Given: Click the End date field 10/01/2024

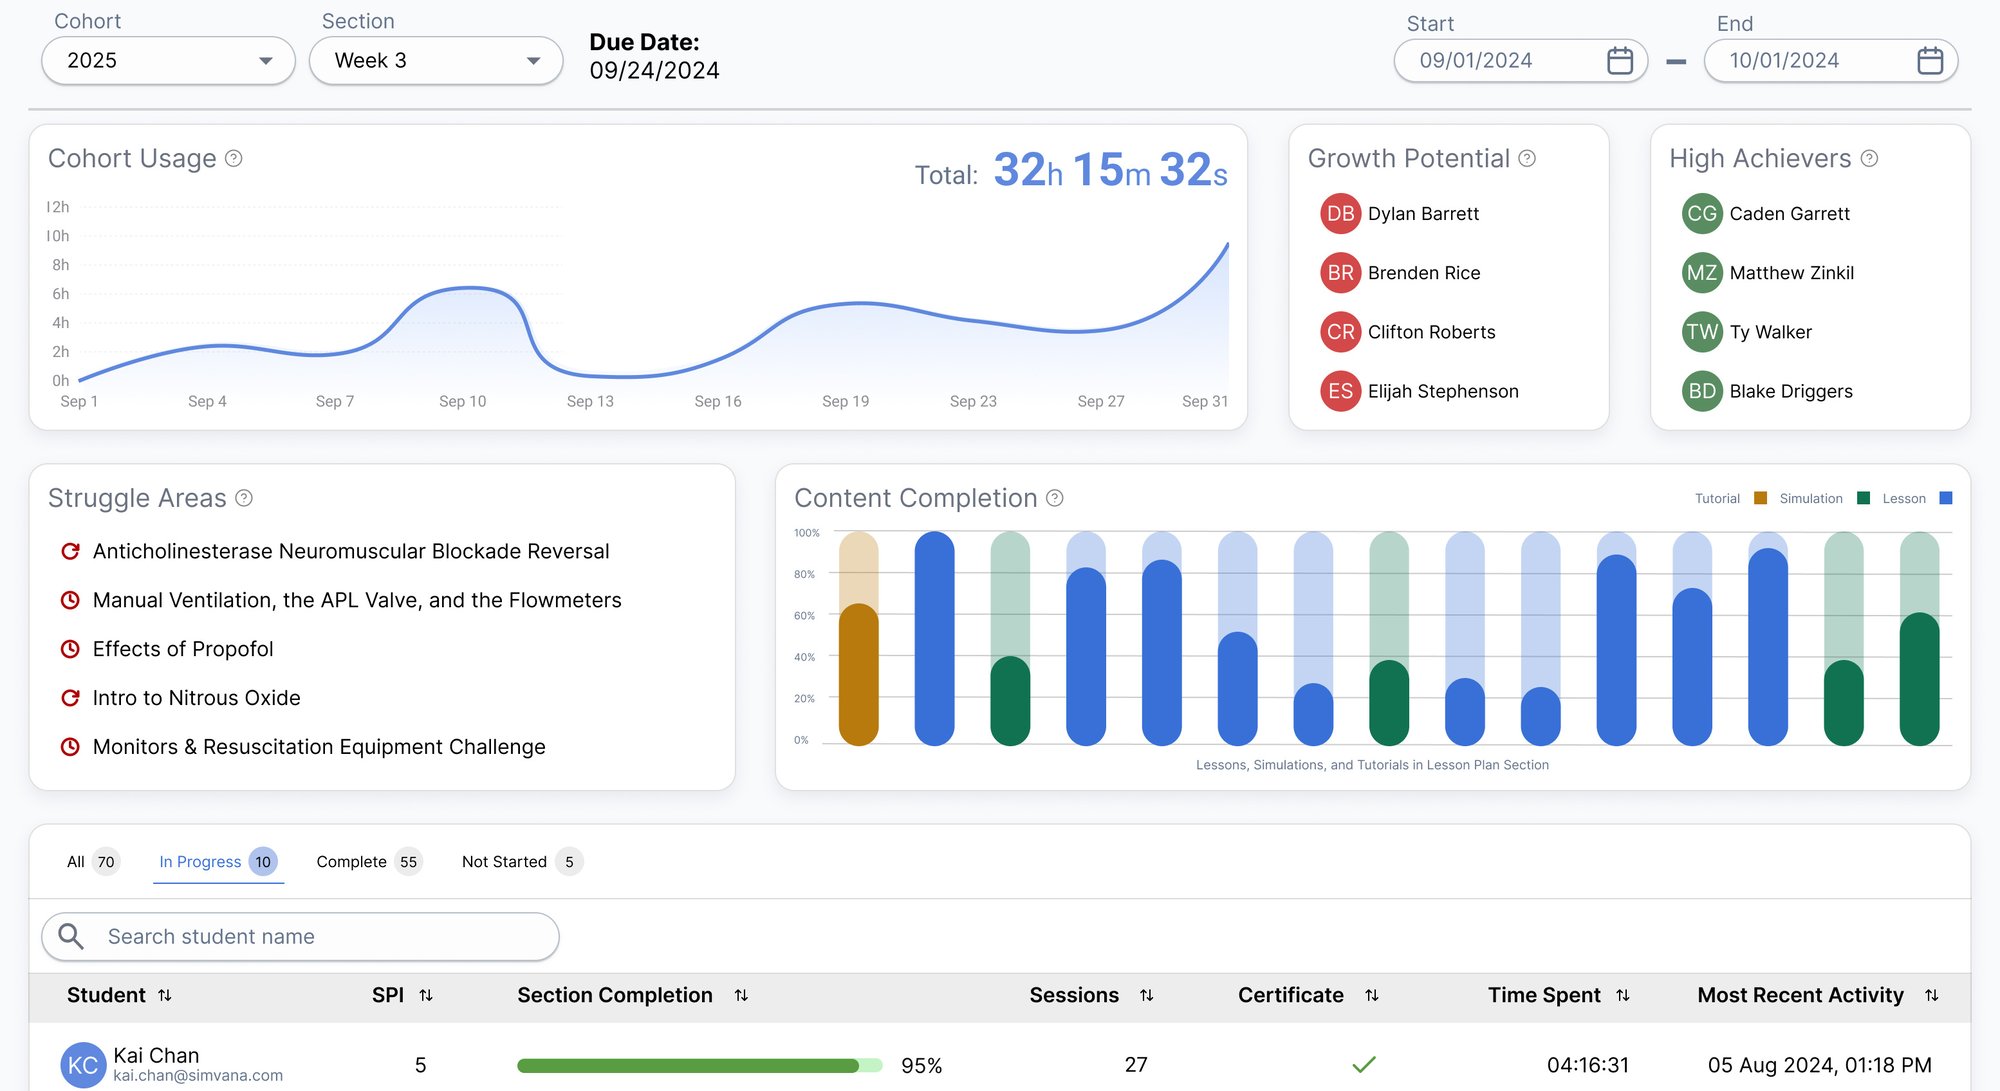Looking at the screenshot, I should point(1830,61).
